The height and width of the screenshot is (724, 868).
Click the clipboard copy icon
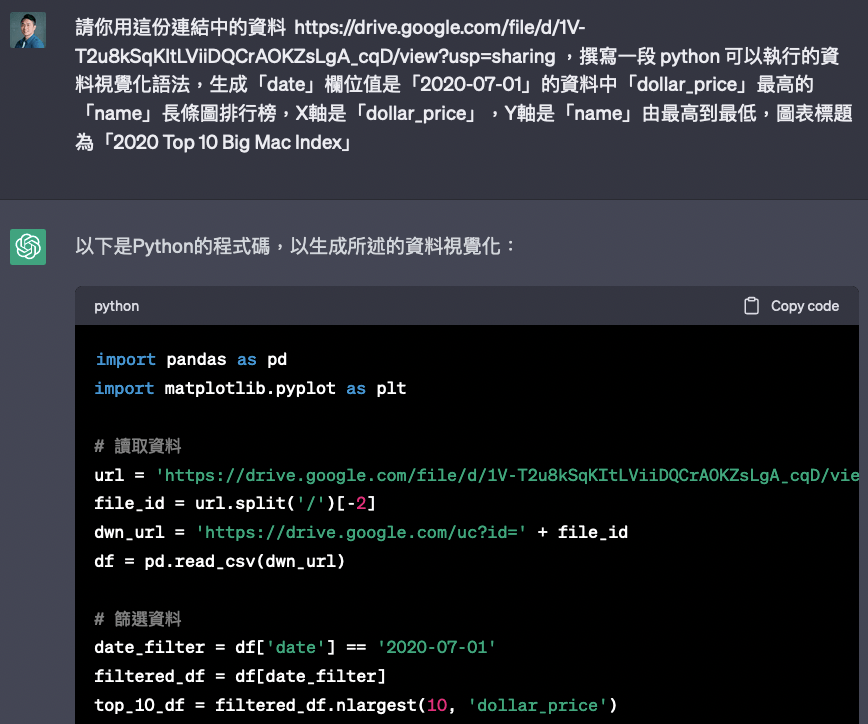tap(751, 306)
